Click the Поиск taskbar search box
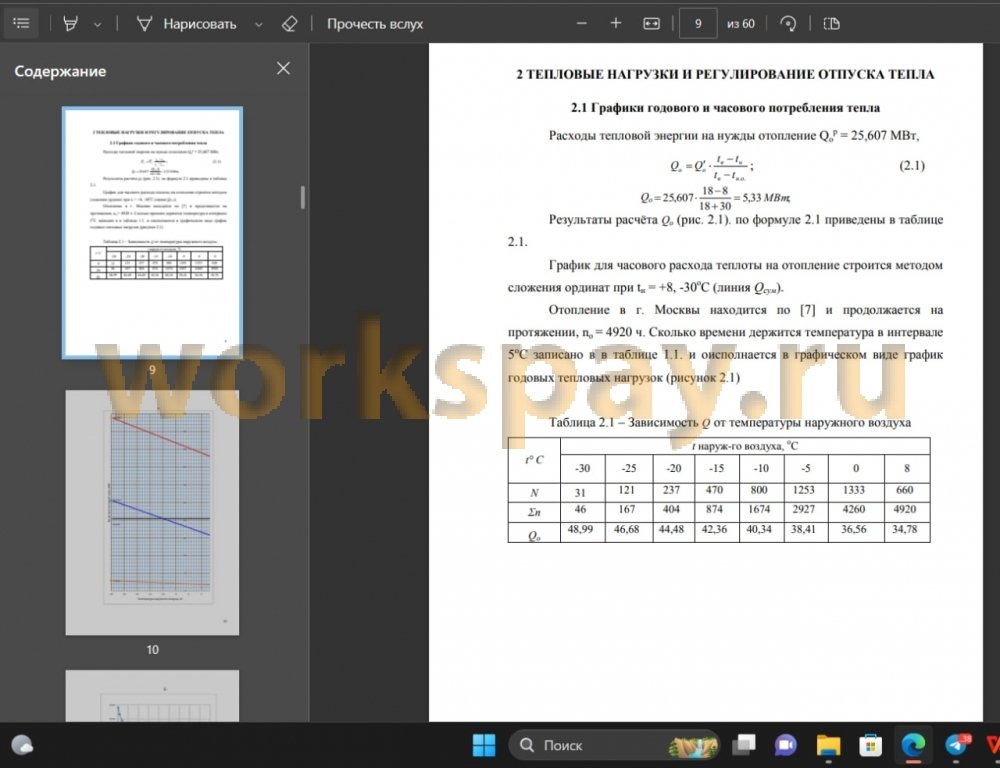Viewport: 1000px width, 768px height. [614, 745]
